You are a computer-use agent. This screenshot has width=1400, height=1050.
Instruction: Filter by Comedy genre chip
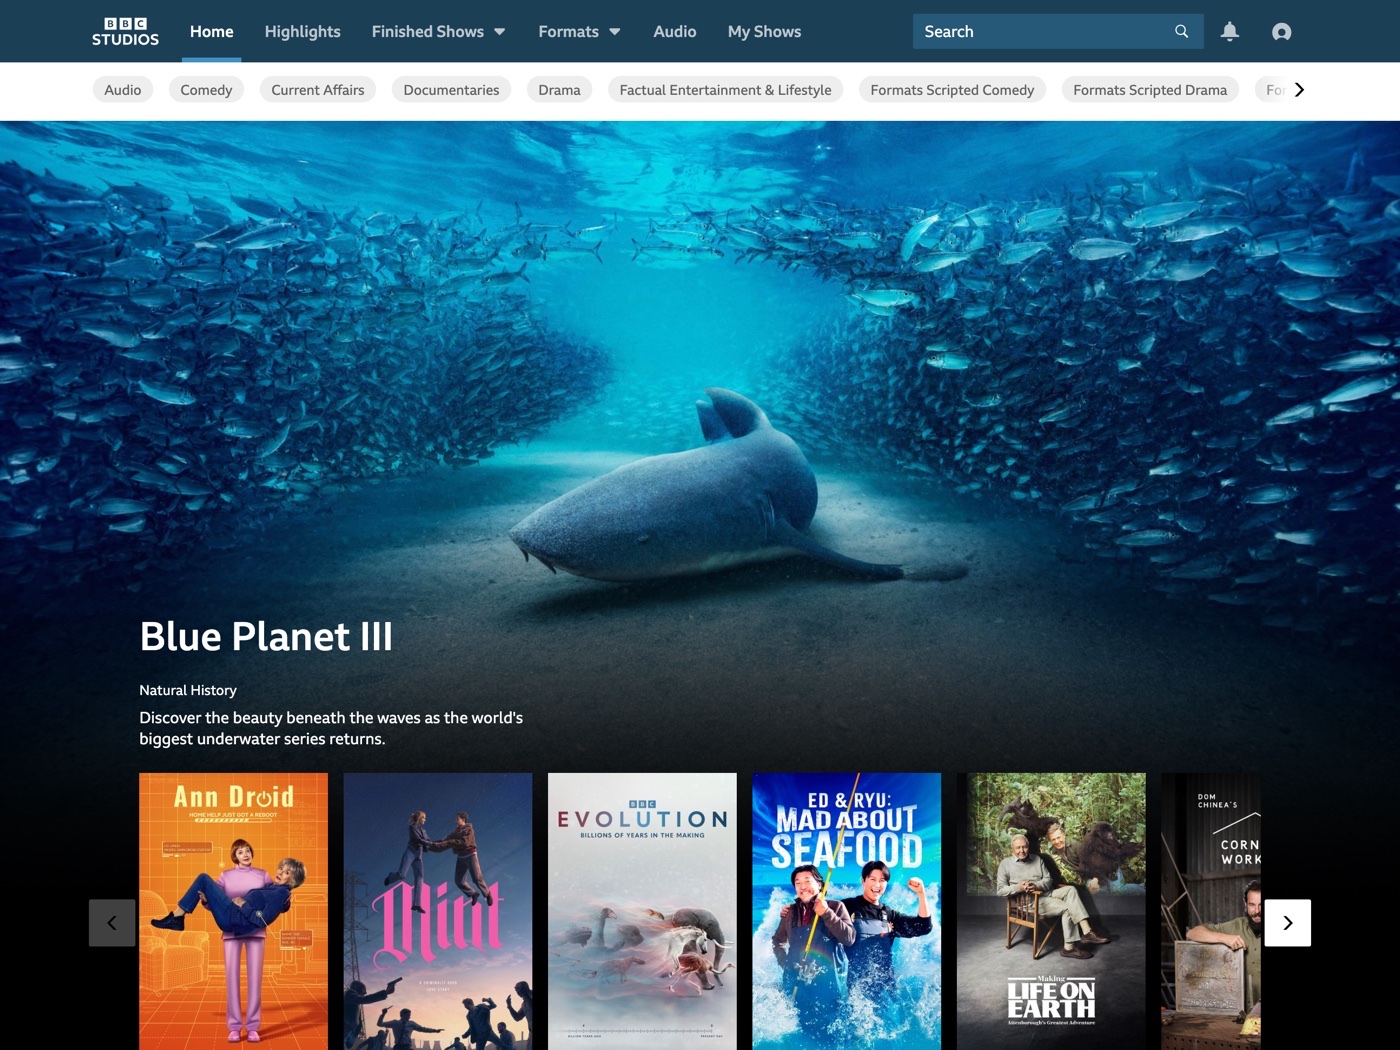pos(206,90)
